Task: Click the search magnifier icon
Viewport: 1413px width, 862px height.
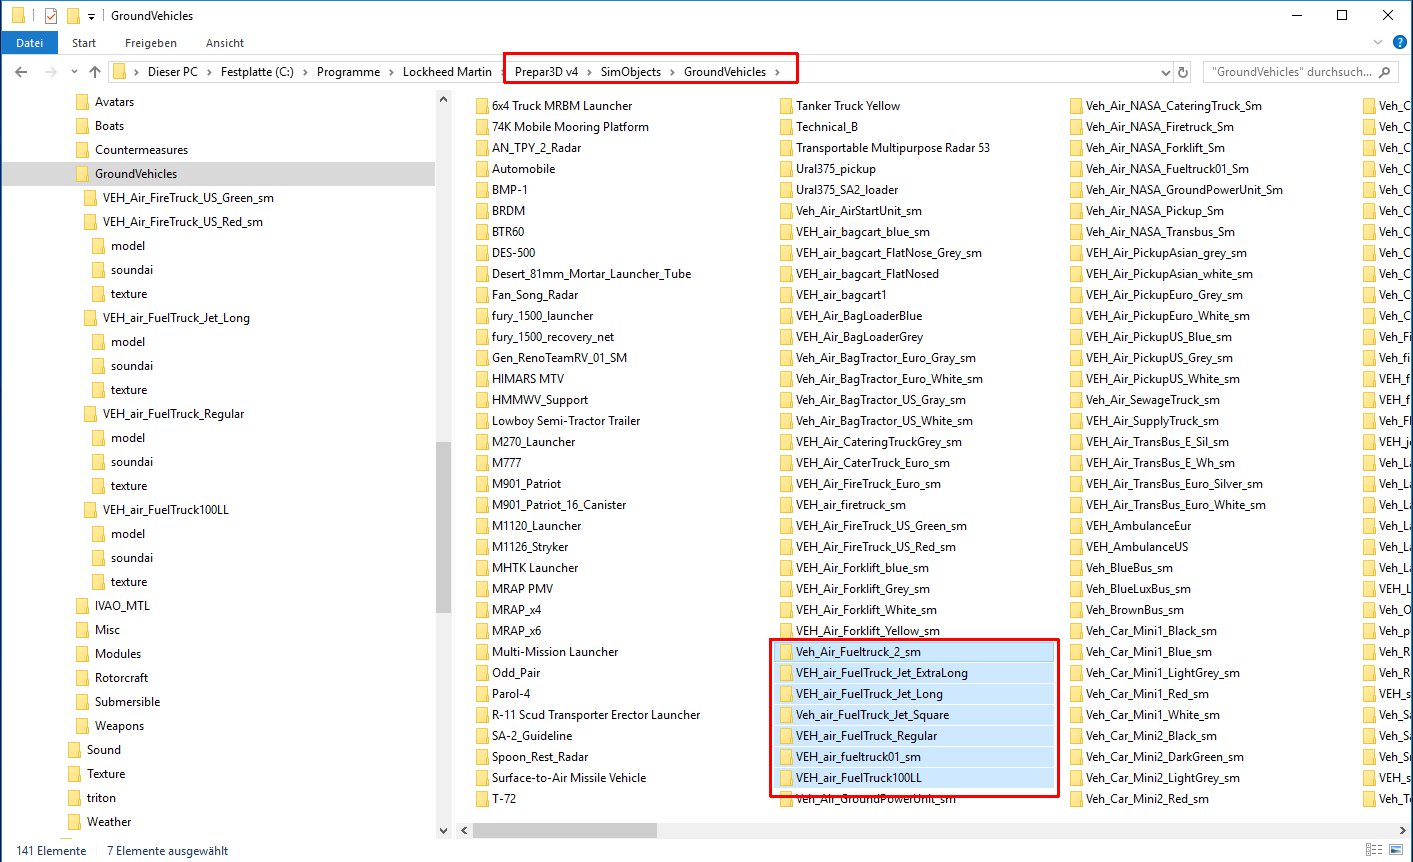Action: [1385, 72]
